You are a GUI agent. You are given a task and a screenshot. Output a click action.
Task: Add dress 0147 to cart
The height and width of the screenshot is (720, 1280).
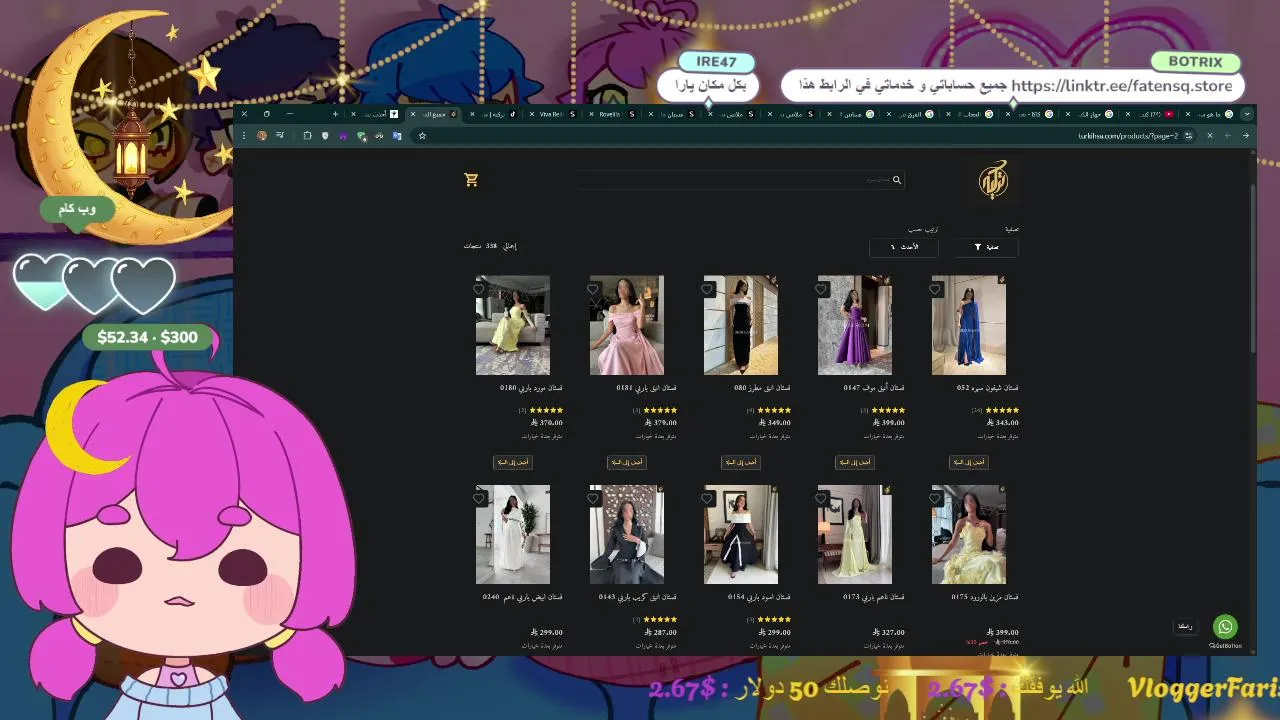point(854,462)
